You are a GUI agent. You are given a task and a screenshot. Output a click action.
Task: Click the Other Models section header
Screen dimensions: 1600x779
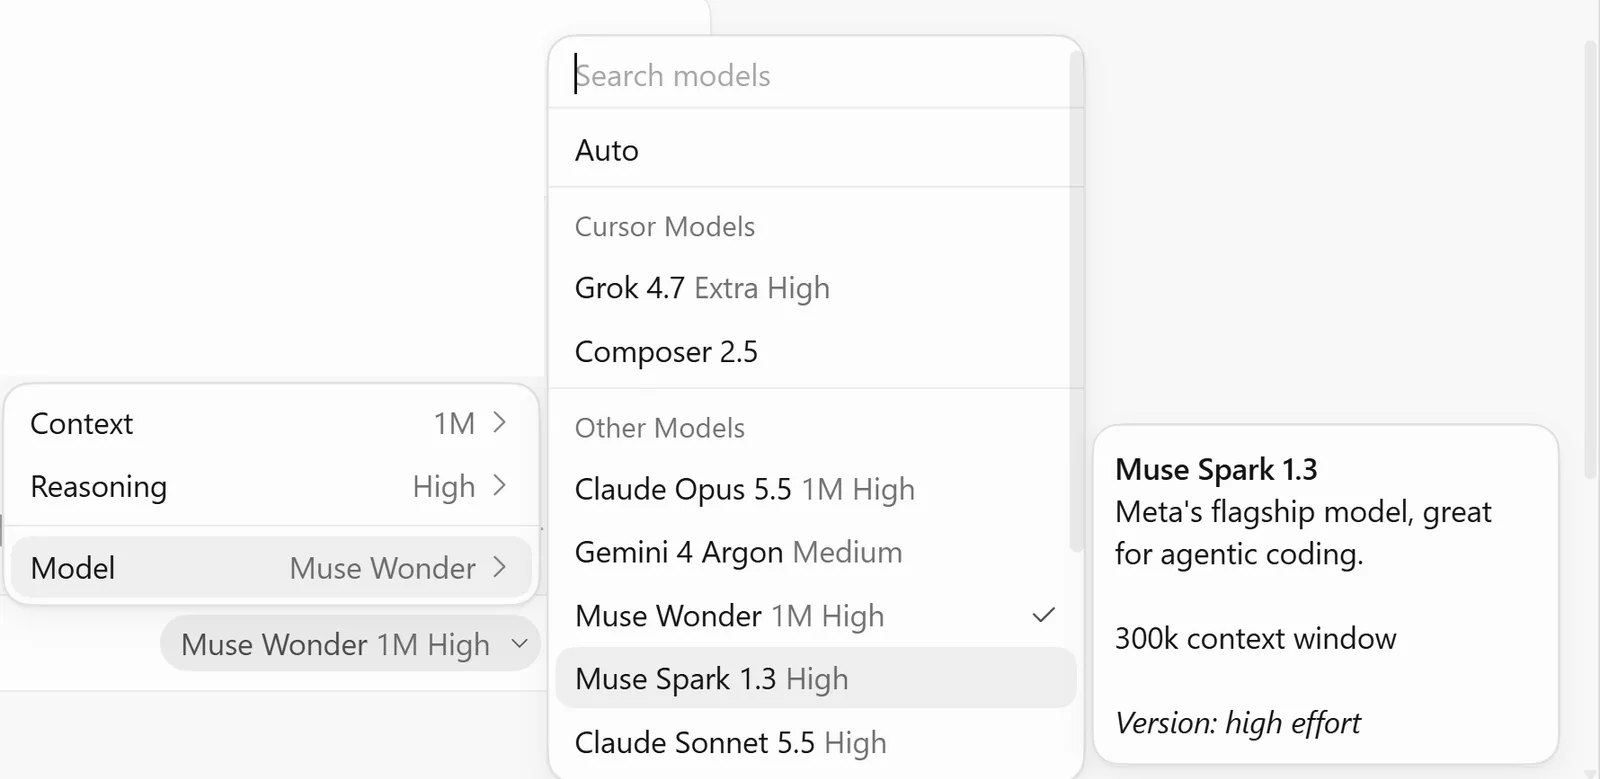(660, 428)
